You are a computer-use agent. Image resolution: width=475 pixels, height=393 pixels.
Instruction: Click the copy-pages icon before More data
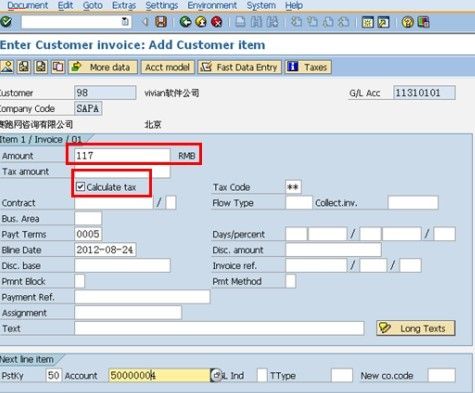coord(58,67)
